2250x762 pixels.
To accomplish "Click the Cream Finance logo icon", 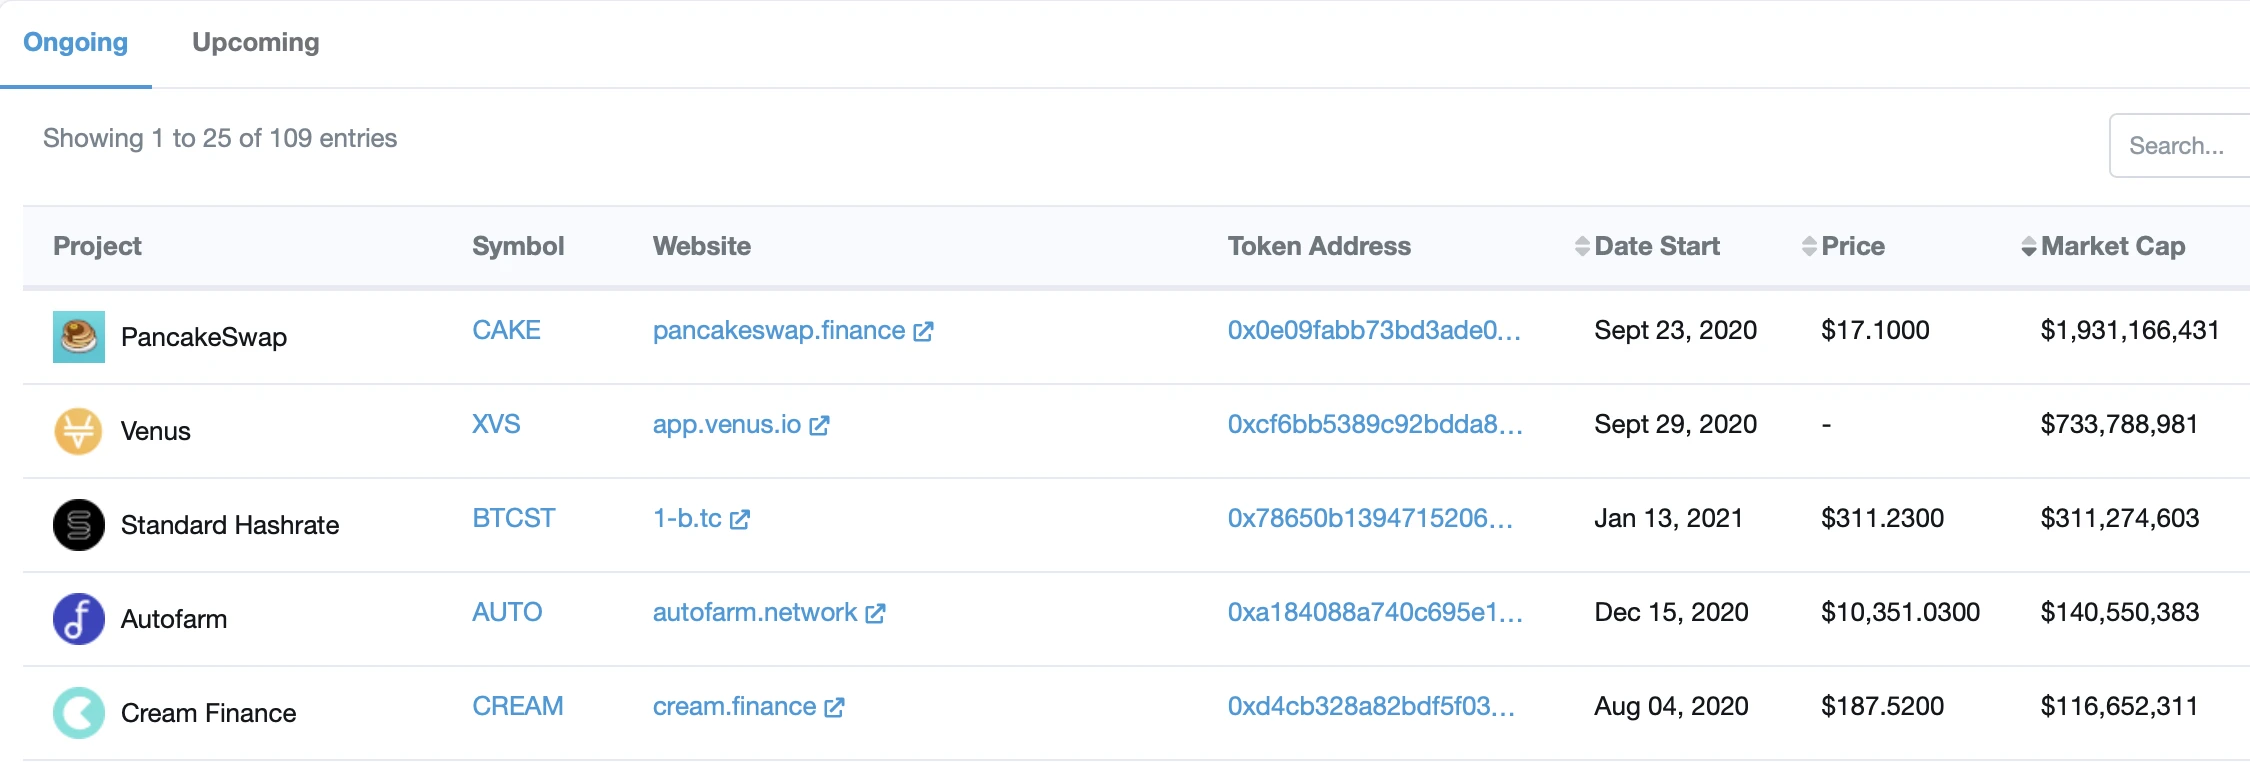I will [x=79, y=713].
